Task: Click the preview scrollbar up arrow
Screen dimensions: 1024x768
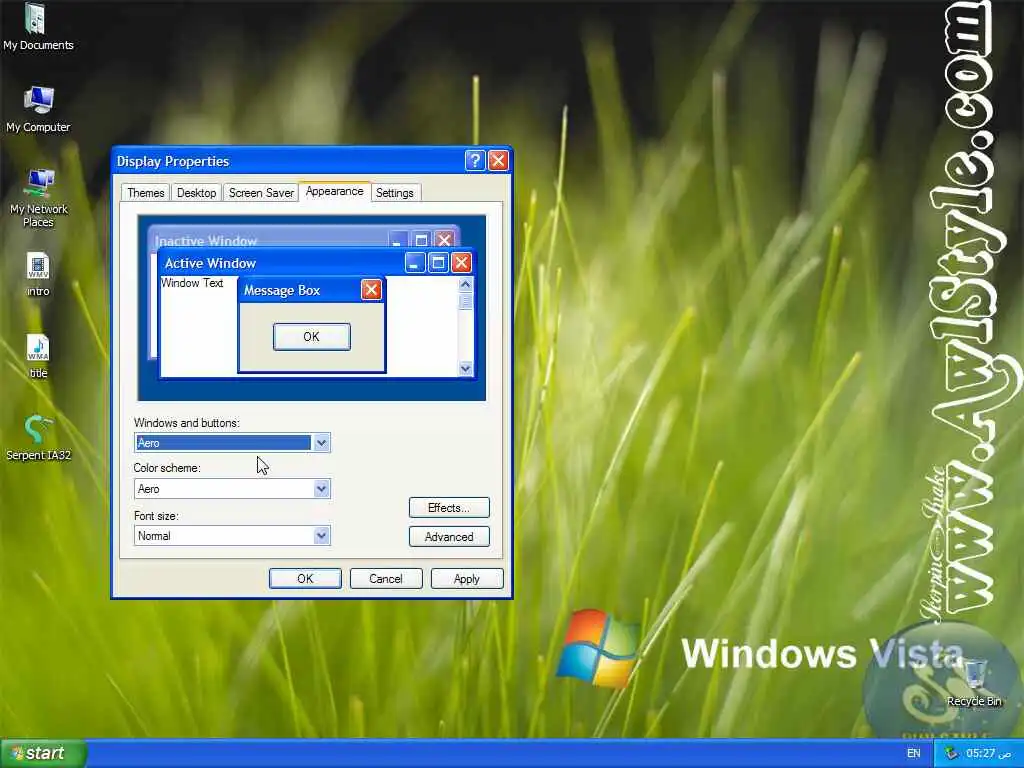Action: point(465,284)
